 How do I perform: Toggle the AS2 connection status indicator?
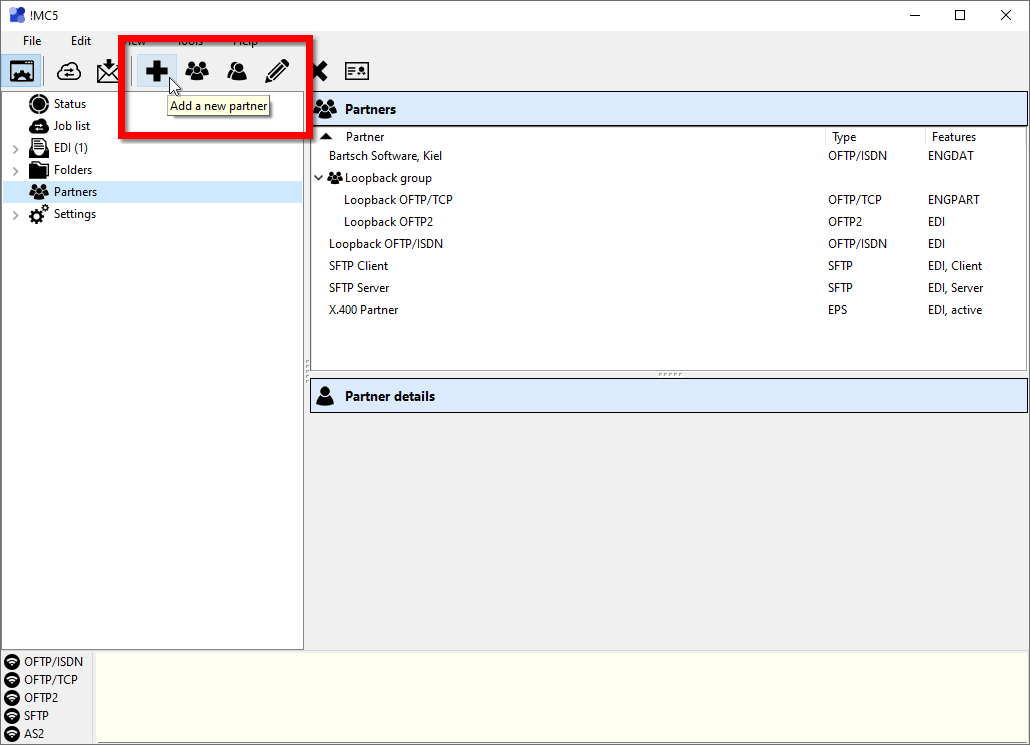10,733
